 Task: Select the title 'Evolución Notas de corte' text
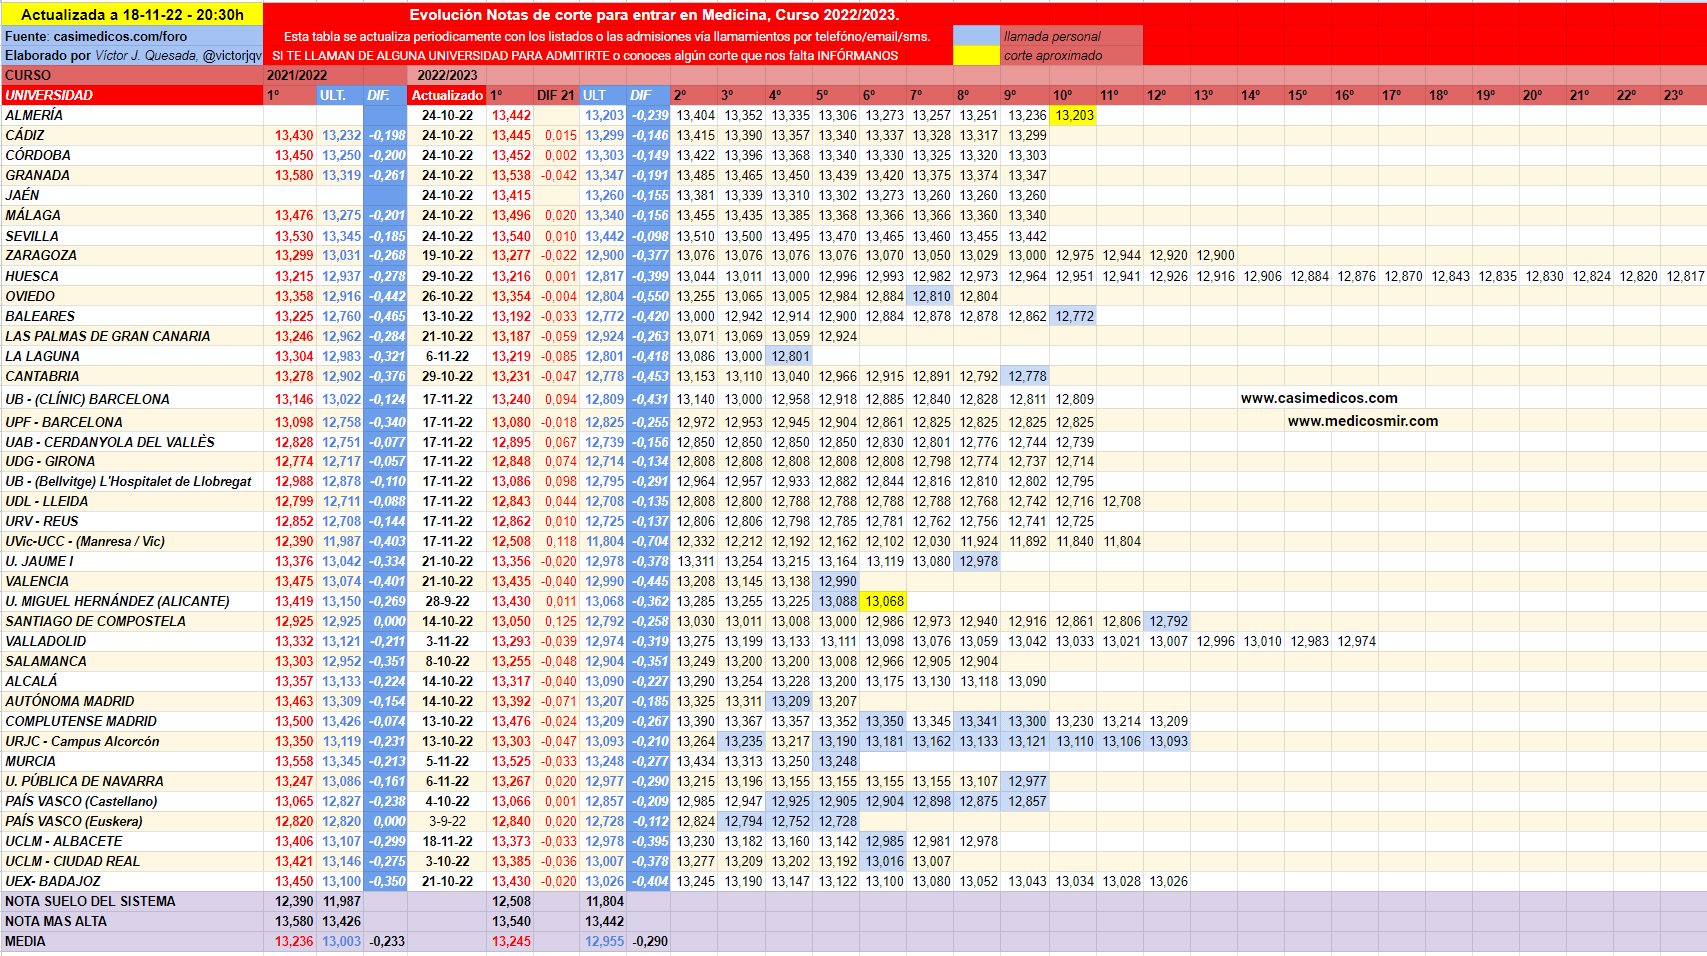654,15
